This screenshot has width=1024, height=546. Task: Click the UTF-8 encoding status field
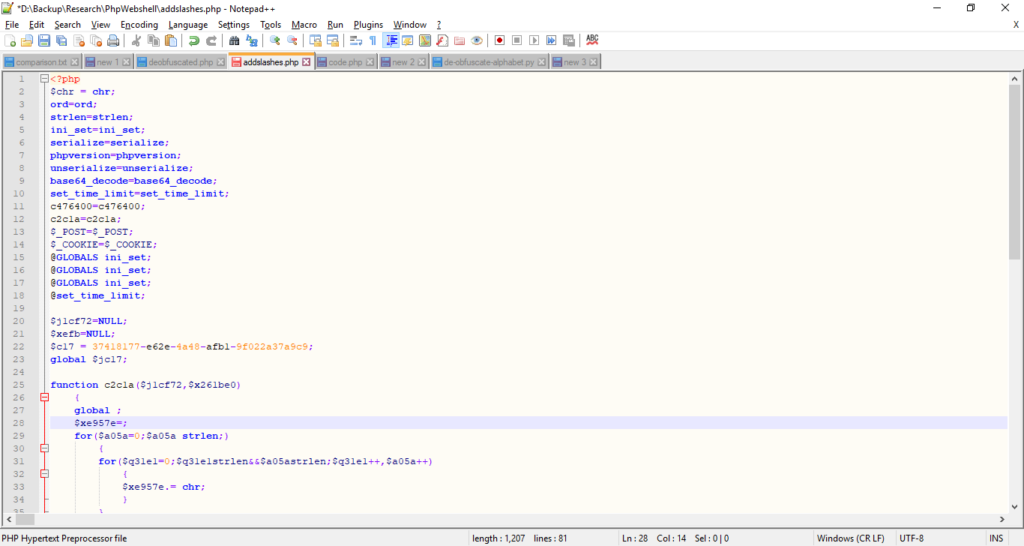[912, 539]
